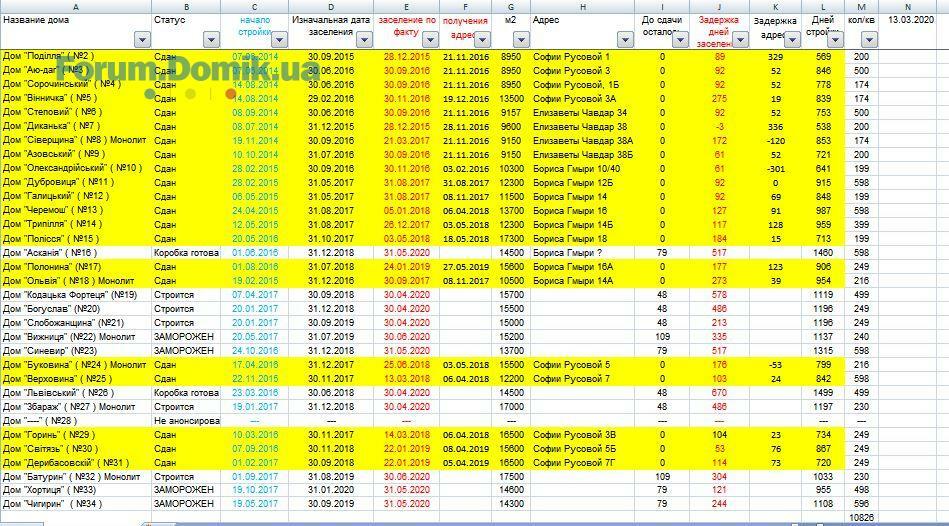Select cell Дом "Богуслав" (№20)

click(x=76, y=309)
